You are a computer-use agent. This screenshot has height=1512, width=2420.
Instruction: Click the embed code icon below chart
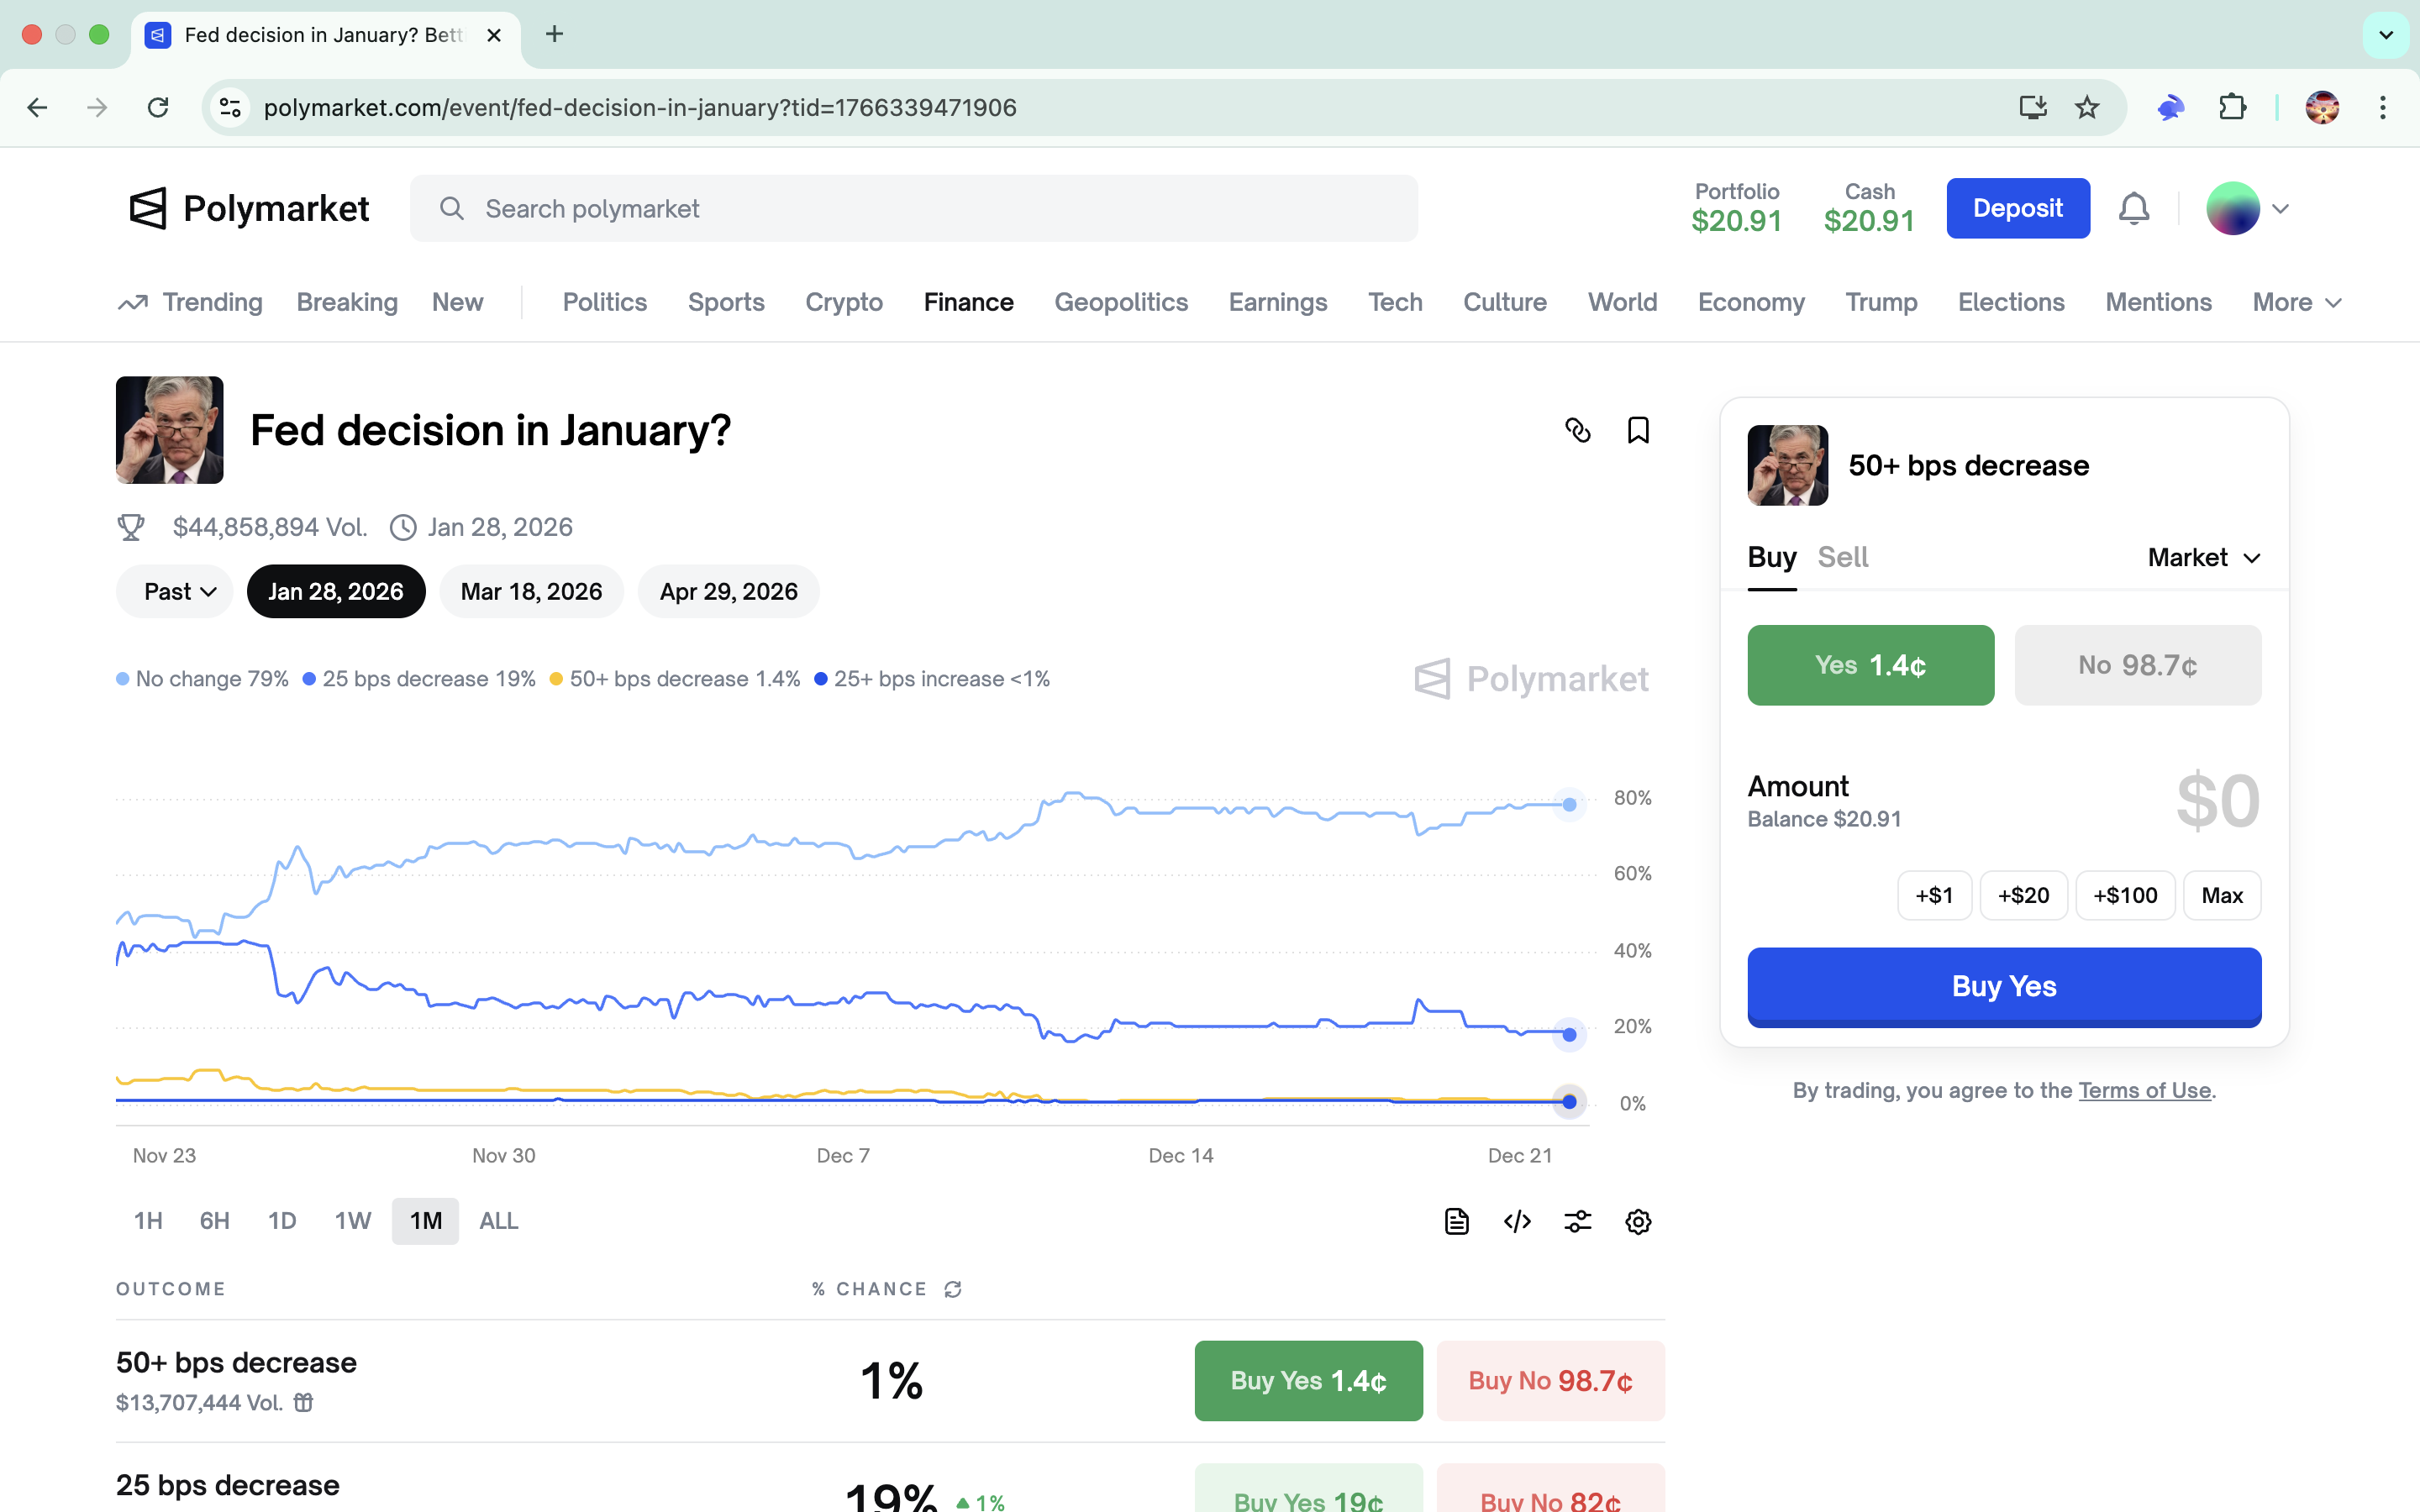coord(1517,1221)
